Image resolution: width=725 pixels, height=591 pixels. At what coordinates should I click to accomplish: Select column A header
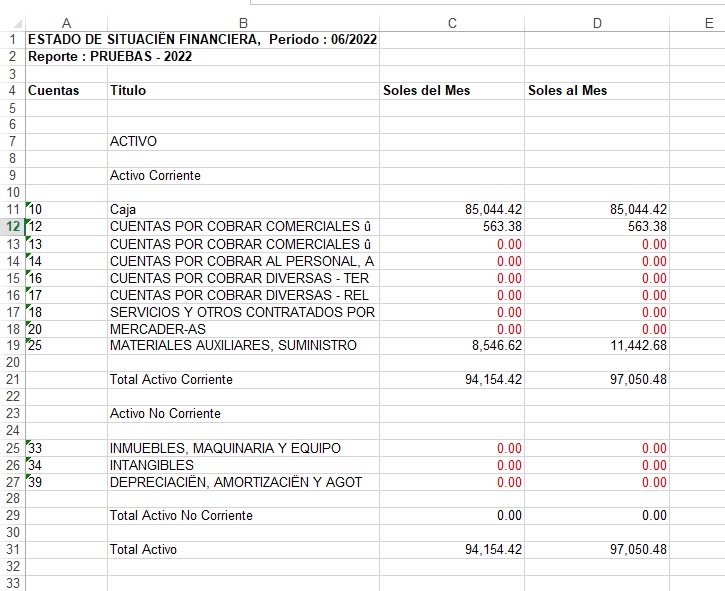point(66,23)
